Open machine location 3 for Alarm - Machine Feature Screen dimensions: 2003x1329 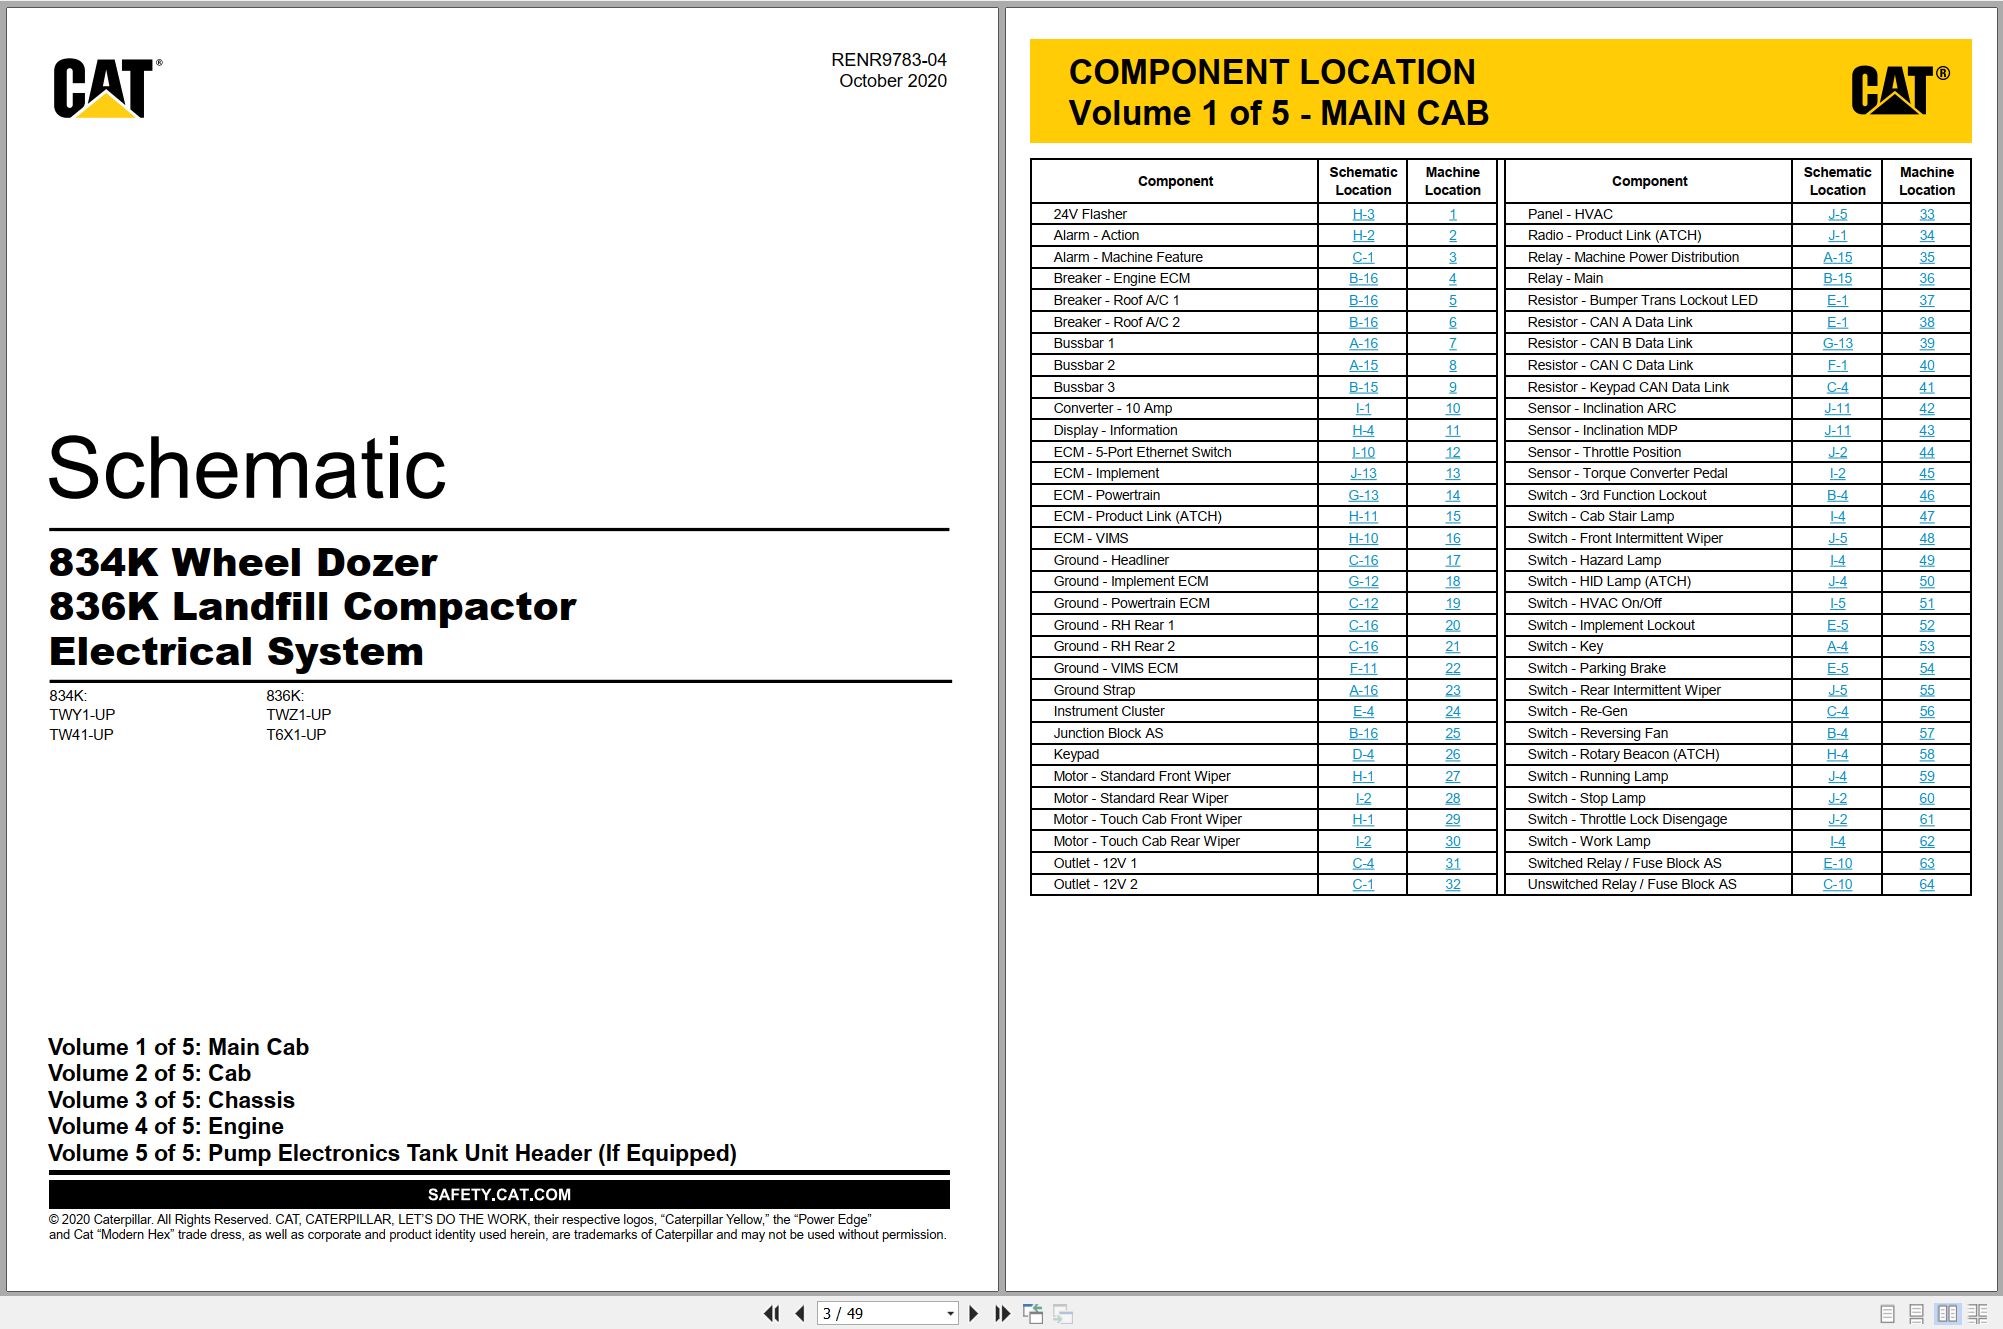click(x=1453, y=257)
